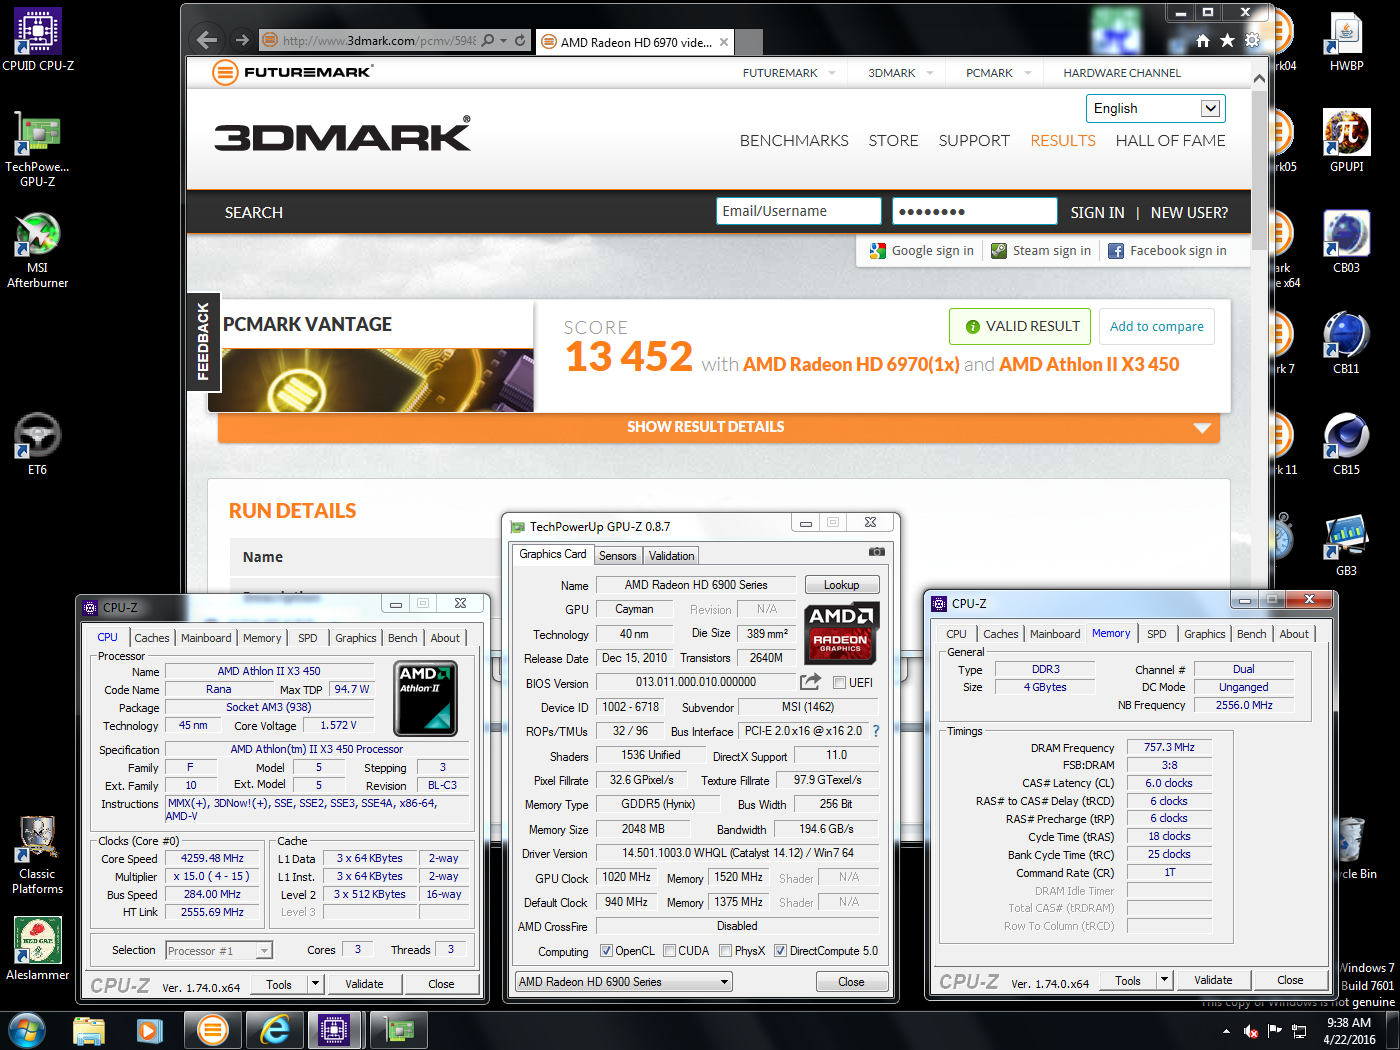Open the vertical FEEDBACK tab
Image resolution: width=1400 pixels, height=1050 pixels.
pyautogui.click(x=203, y=341)
